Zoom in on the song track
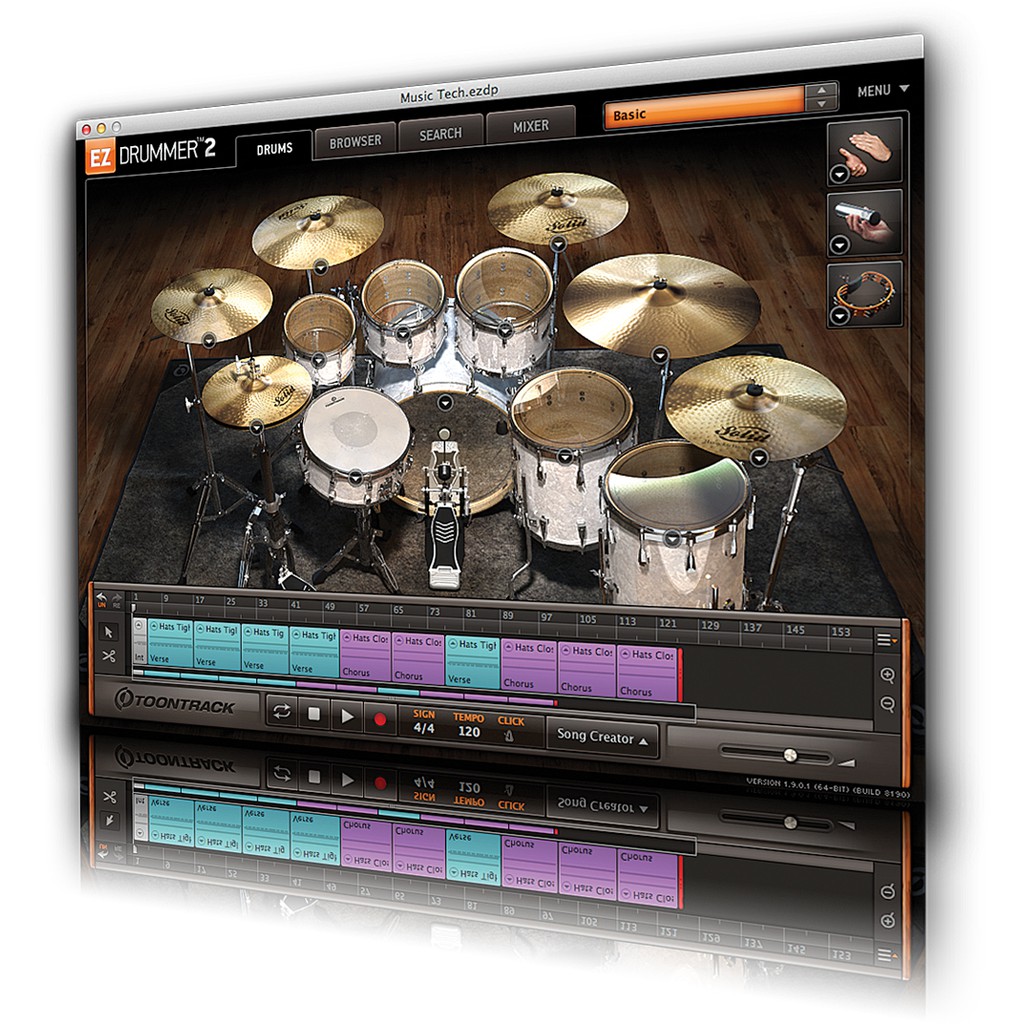 (x=887, y=675)
